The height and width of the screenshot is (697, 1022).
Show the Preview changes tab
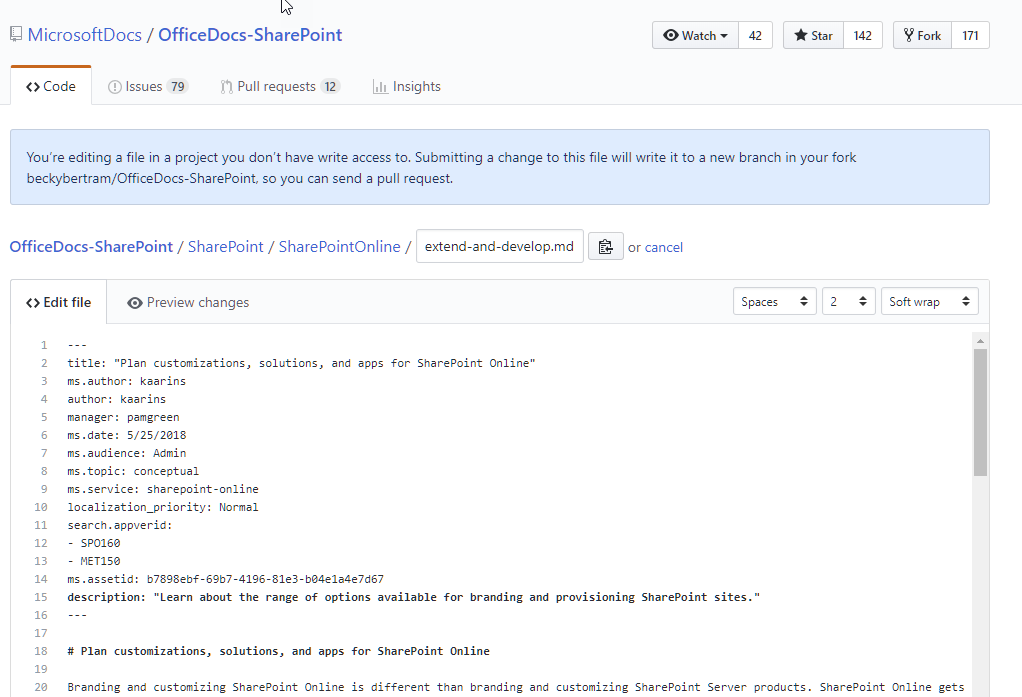188,303
